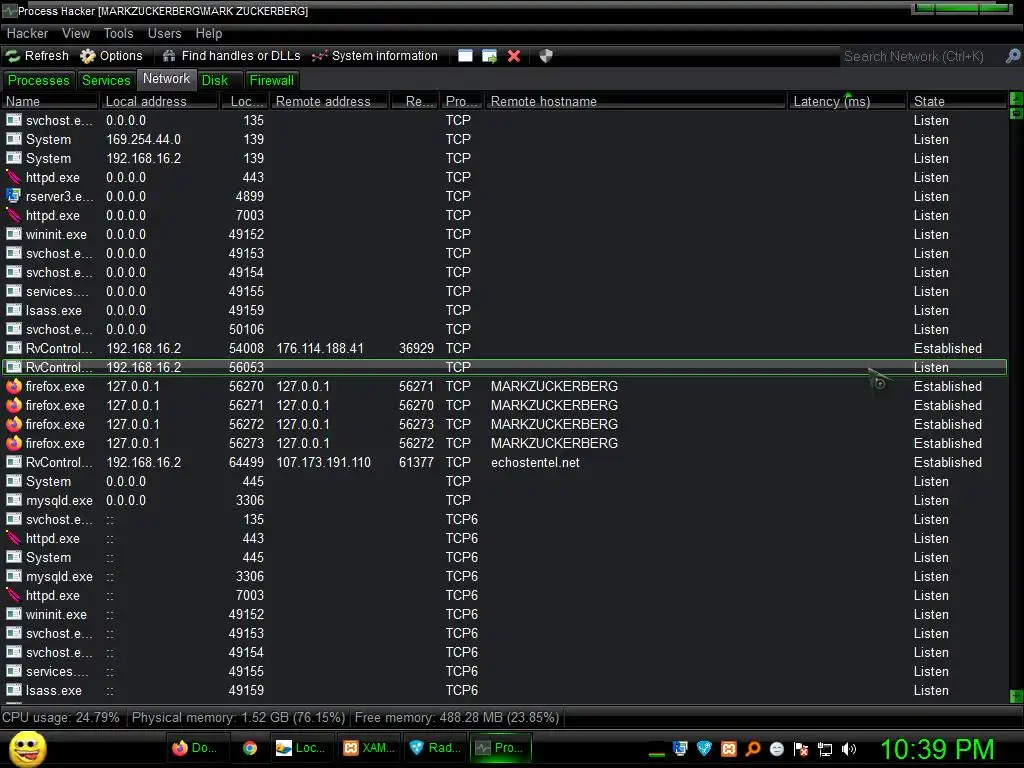Click the orange magnifier tray icon

(752, 748)
